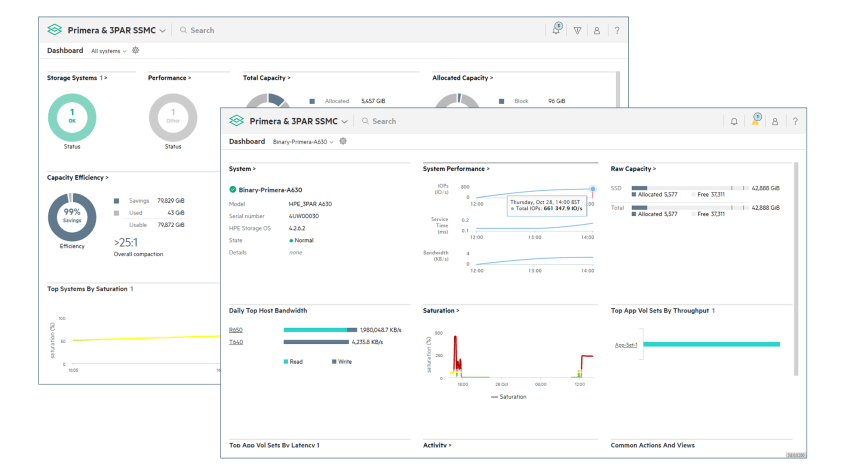845x475 pixels.
Task: Open the notifications bell in the back window
Action: (x=556, y=29)
